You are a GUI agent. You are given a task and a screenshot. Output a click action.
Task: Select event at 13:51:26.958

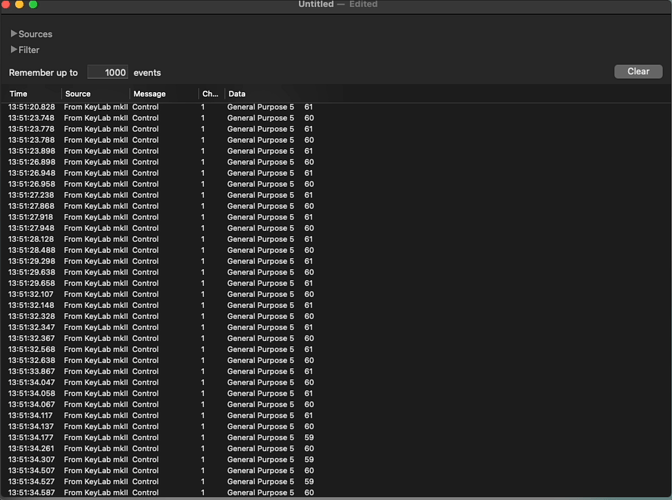click(336, 184)
